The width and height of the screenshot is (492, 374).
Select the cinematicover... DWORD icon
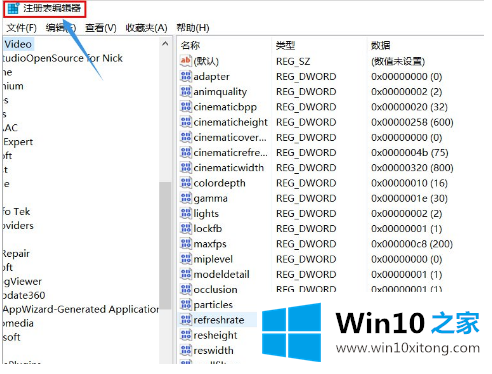pyautogui.click(x=186, y=137)
